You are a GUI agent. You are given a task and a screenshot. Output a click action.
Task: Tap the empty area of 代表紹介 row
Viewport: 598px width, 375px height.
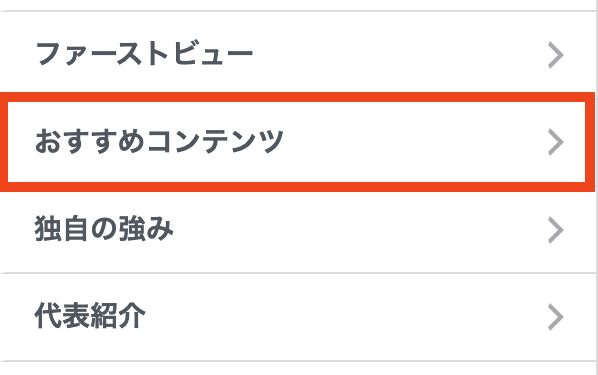point(343,316)
